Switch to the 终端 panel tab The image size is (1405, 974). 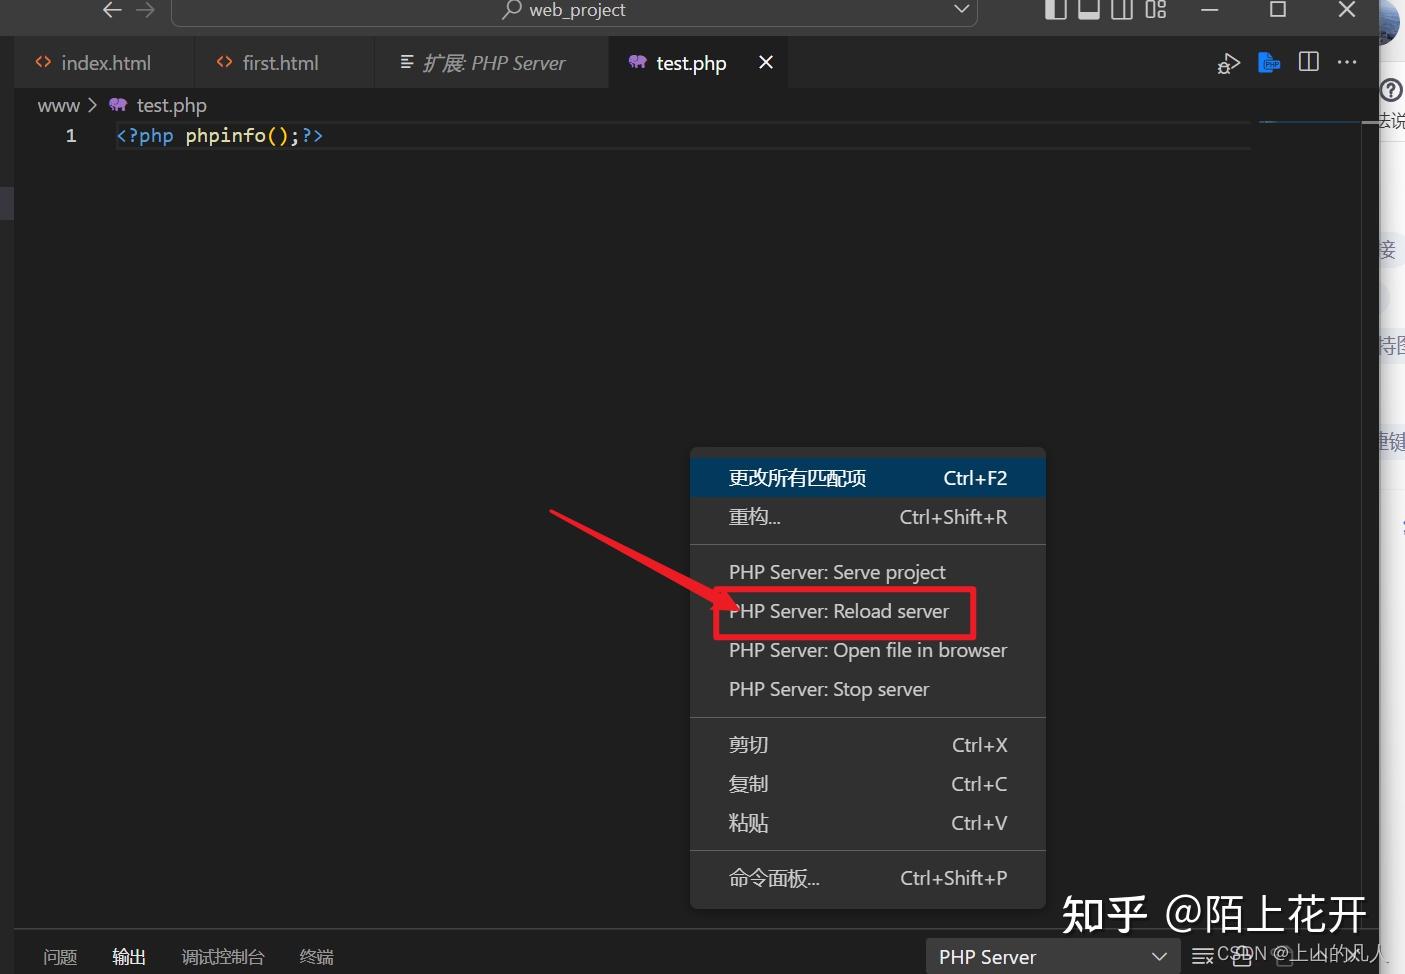coord(315,956)
